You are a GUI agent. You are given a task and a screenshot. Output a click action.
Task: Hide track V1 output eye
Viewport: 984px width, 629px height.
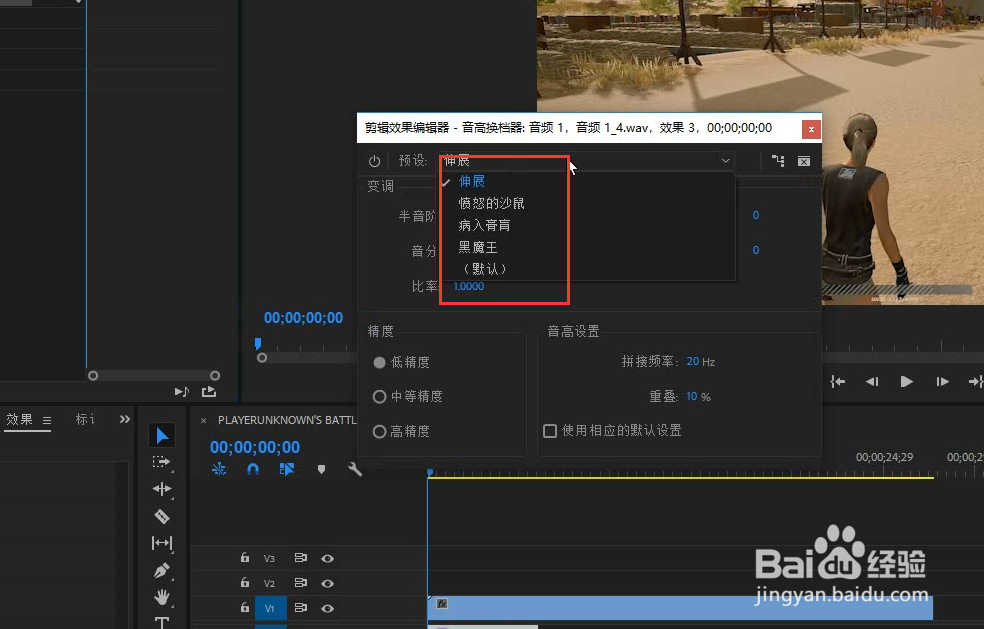pyautogui.click(x=328, y=608)
